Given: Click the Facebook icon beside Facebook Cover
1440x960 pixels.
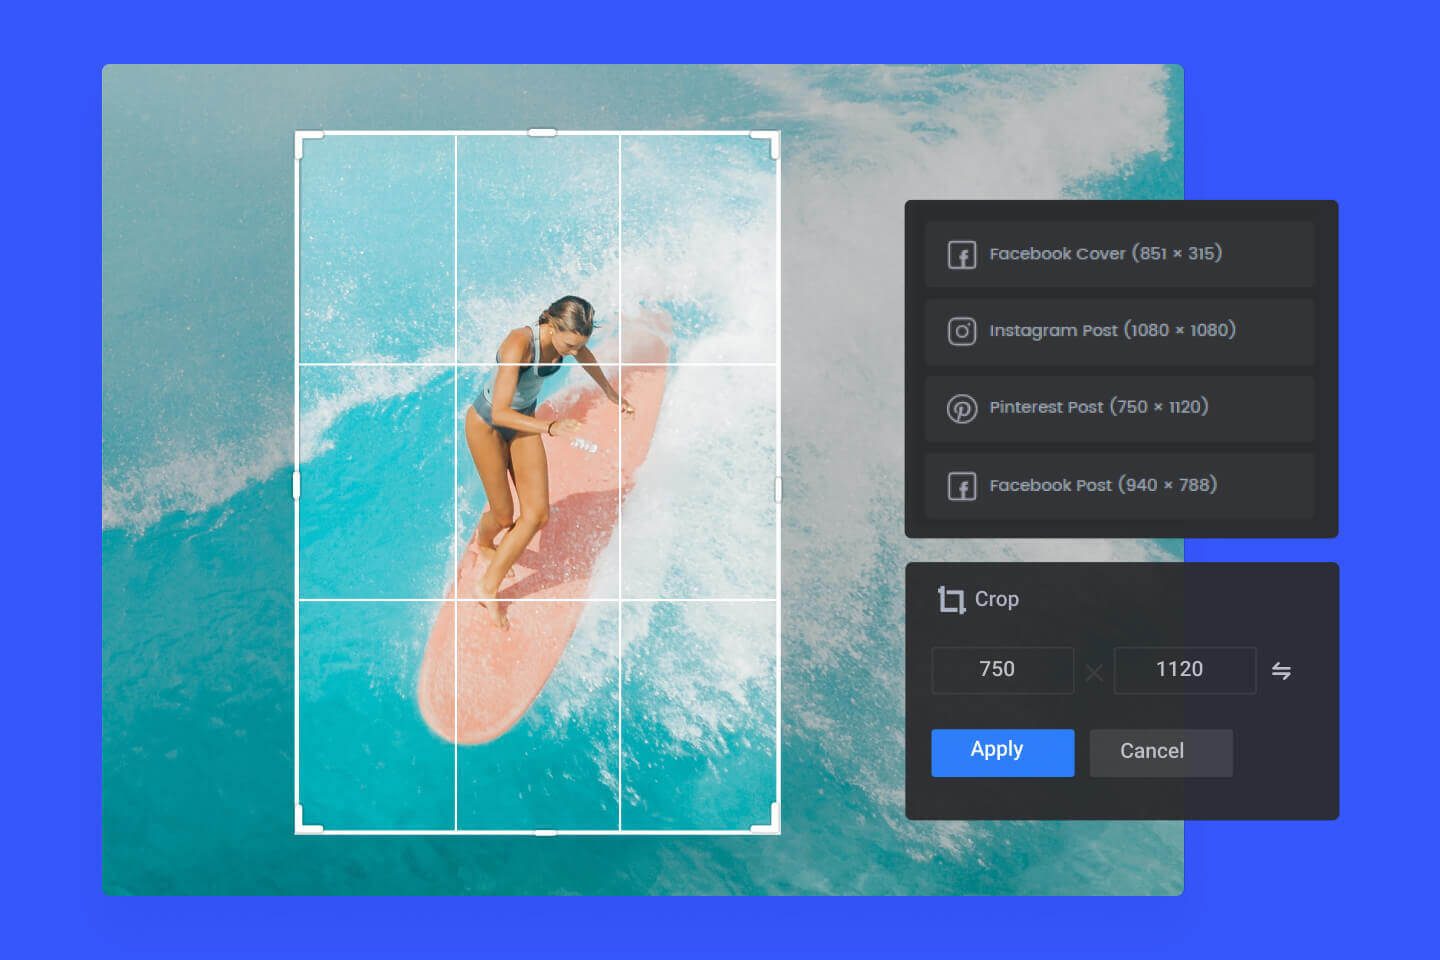Looking at the screenshot, I should point(961,254).
